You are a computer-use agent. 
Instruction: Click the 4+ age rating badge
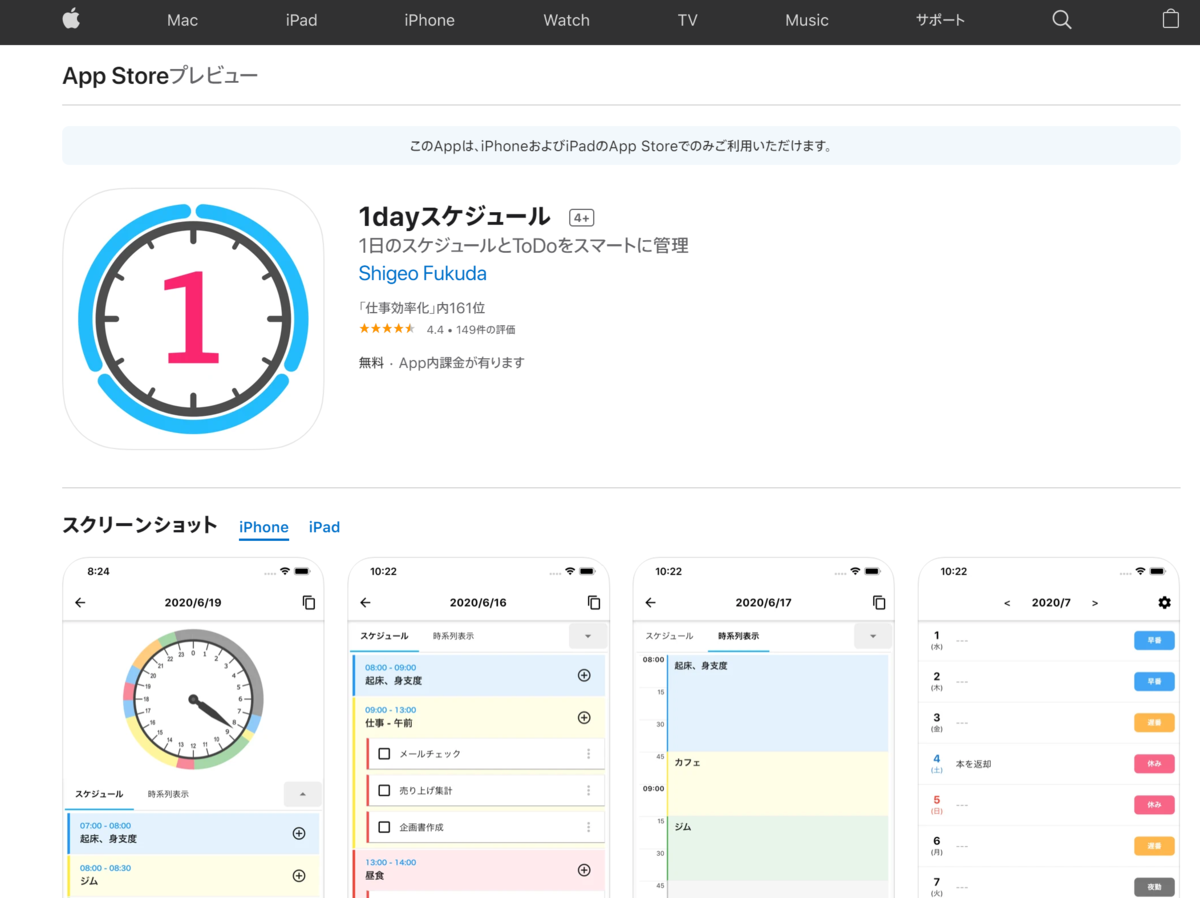point(582,217)
